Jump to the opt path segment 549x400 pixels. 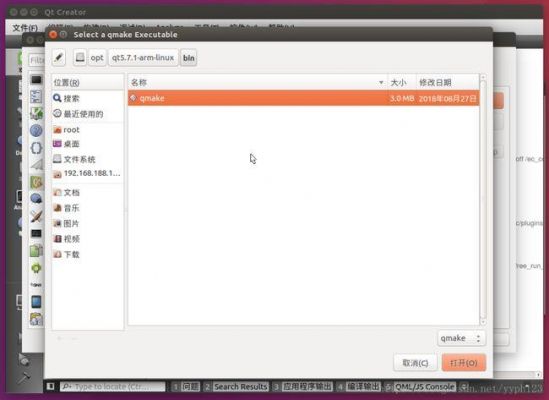click(x=97, y=57)
